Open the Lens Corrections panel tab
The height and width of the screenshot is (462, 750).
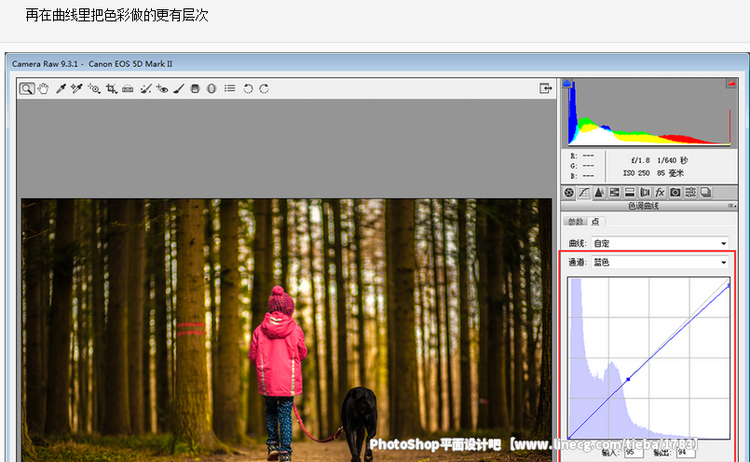tap(645, 193)
